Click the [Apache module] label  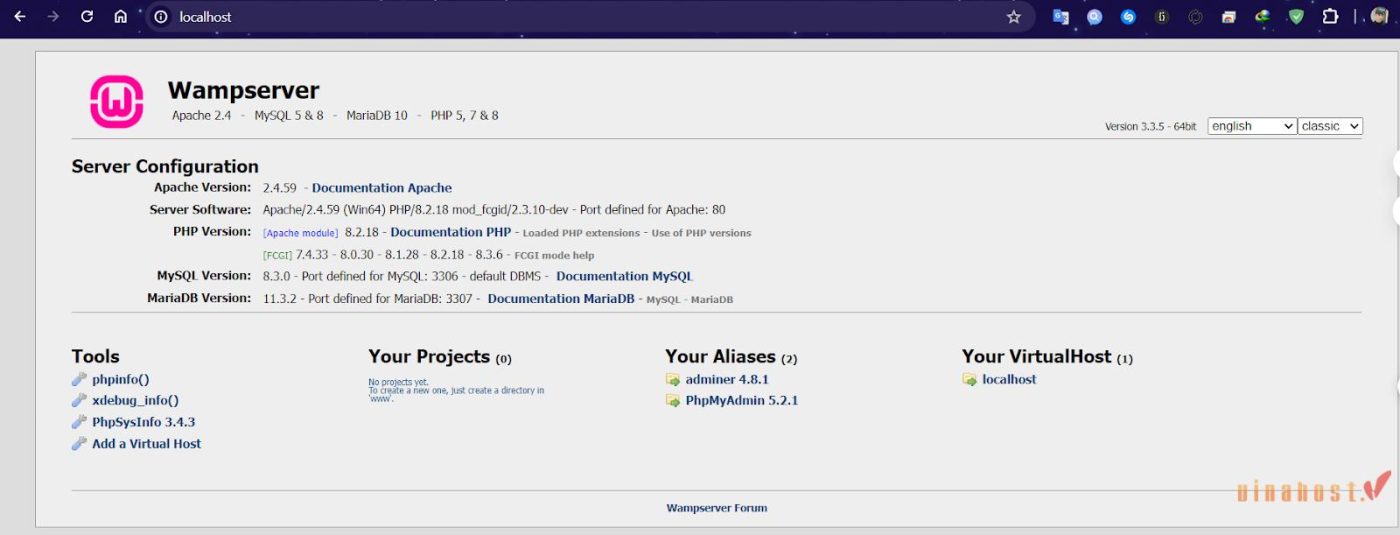tap(300, 233)
